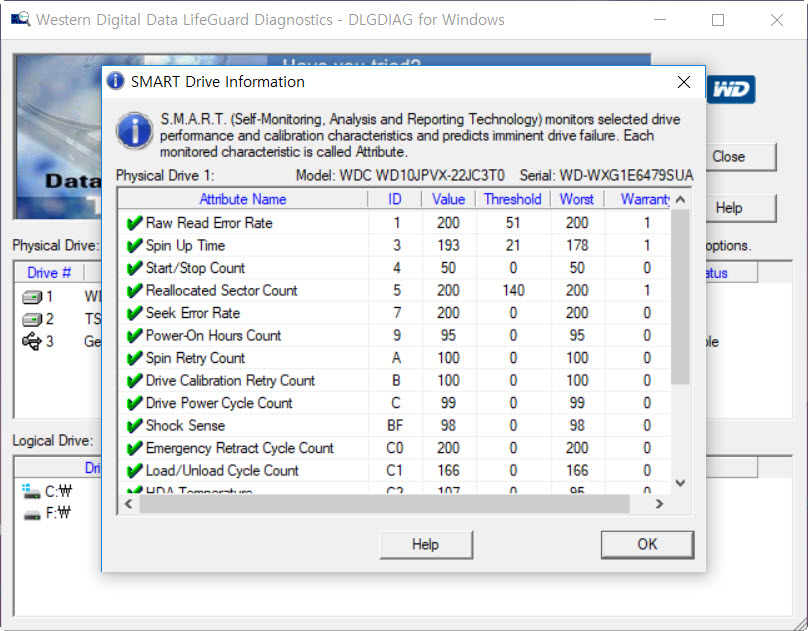Select USB drive 3 icon in main window

[32, 342]
